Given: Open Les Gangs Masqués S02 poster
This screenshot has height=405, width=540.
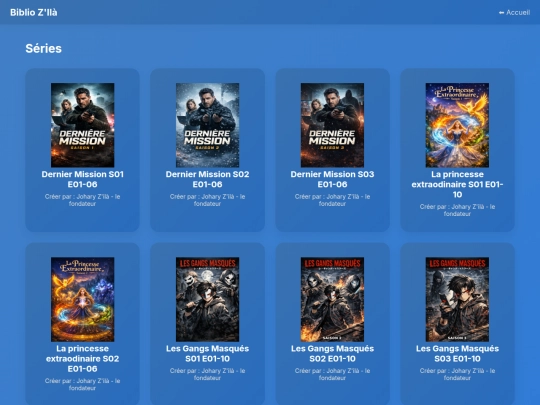Looking at the screenshot, I should pyautogui.click(x=332, y=299).
